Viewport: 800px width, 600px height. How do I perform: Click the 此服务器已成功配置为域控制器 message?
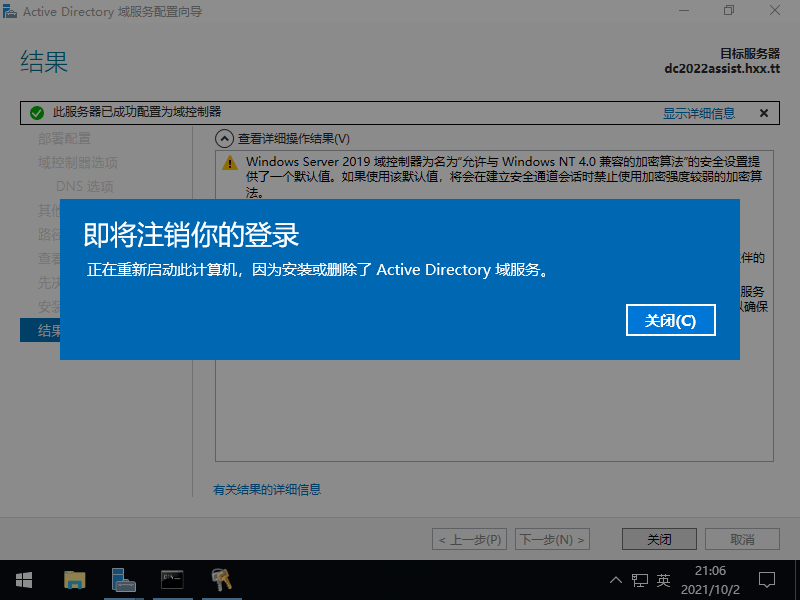(x=137, y=112)
